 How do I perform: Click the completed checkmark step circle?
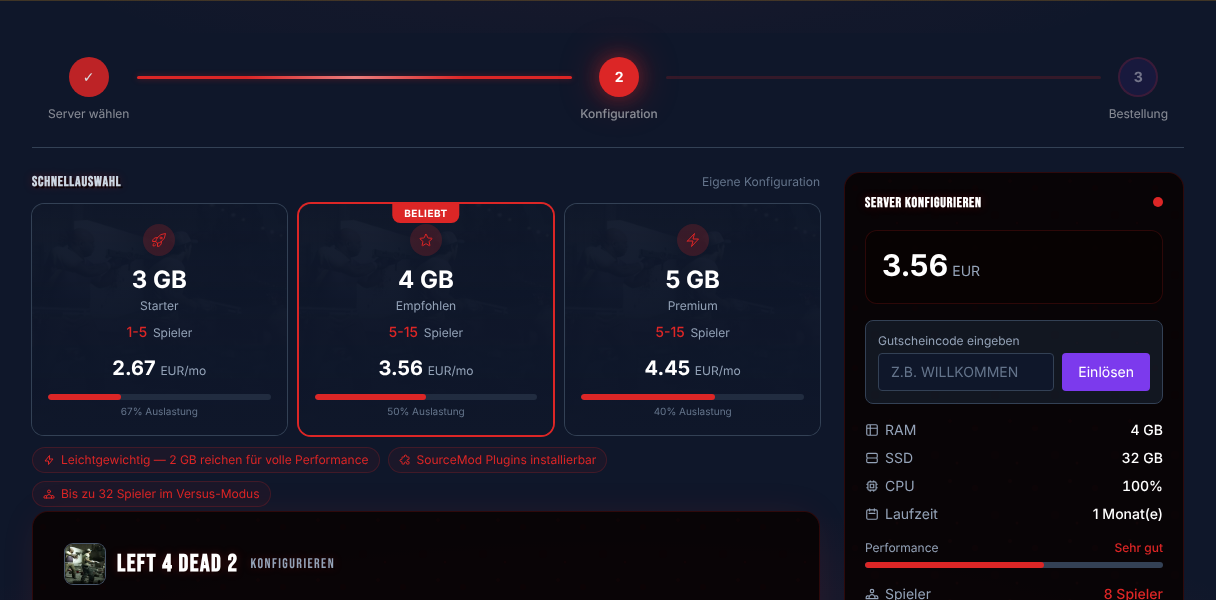tap(88, 77)
